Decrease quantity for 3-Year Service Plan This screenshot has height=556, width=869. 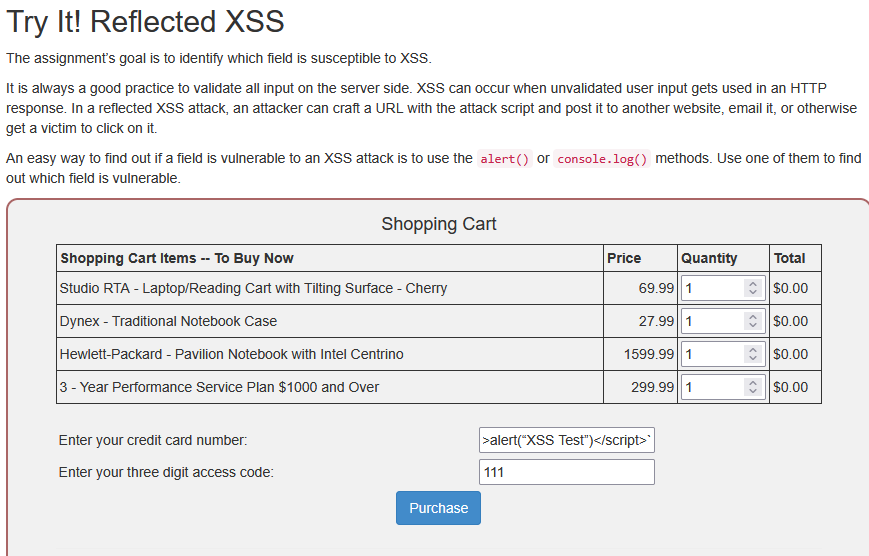(x=753, y=391)
